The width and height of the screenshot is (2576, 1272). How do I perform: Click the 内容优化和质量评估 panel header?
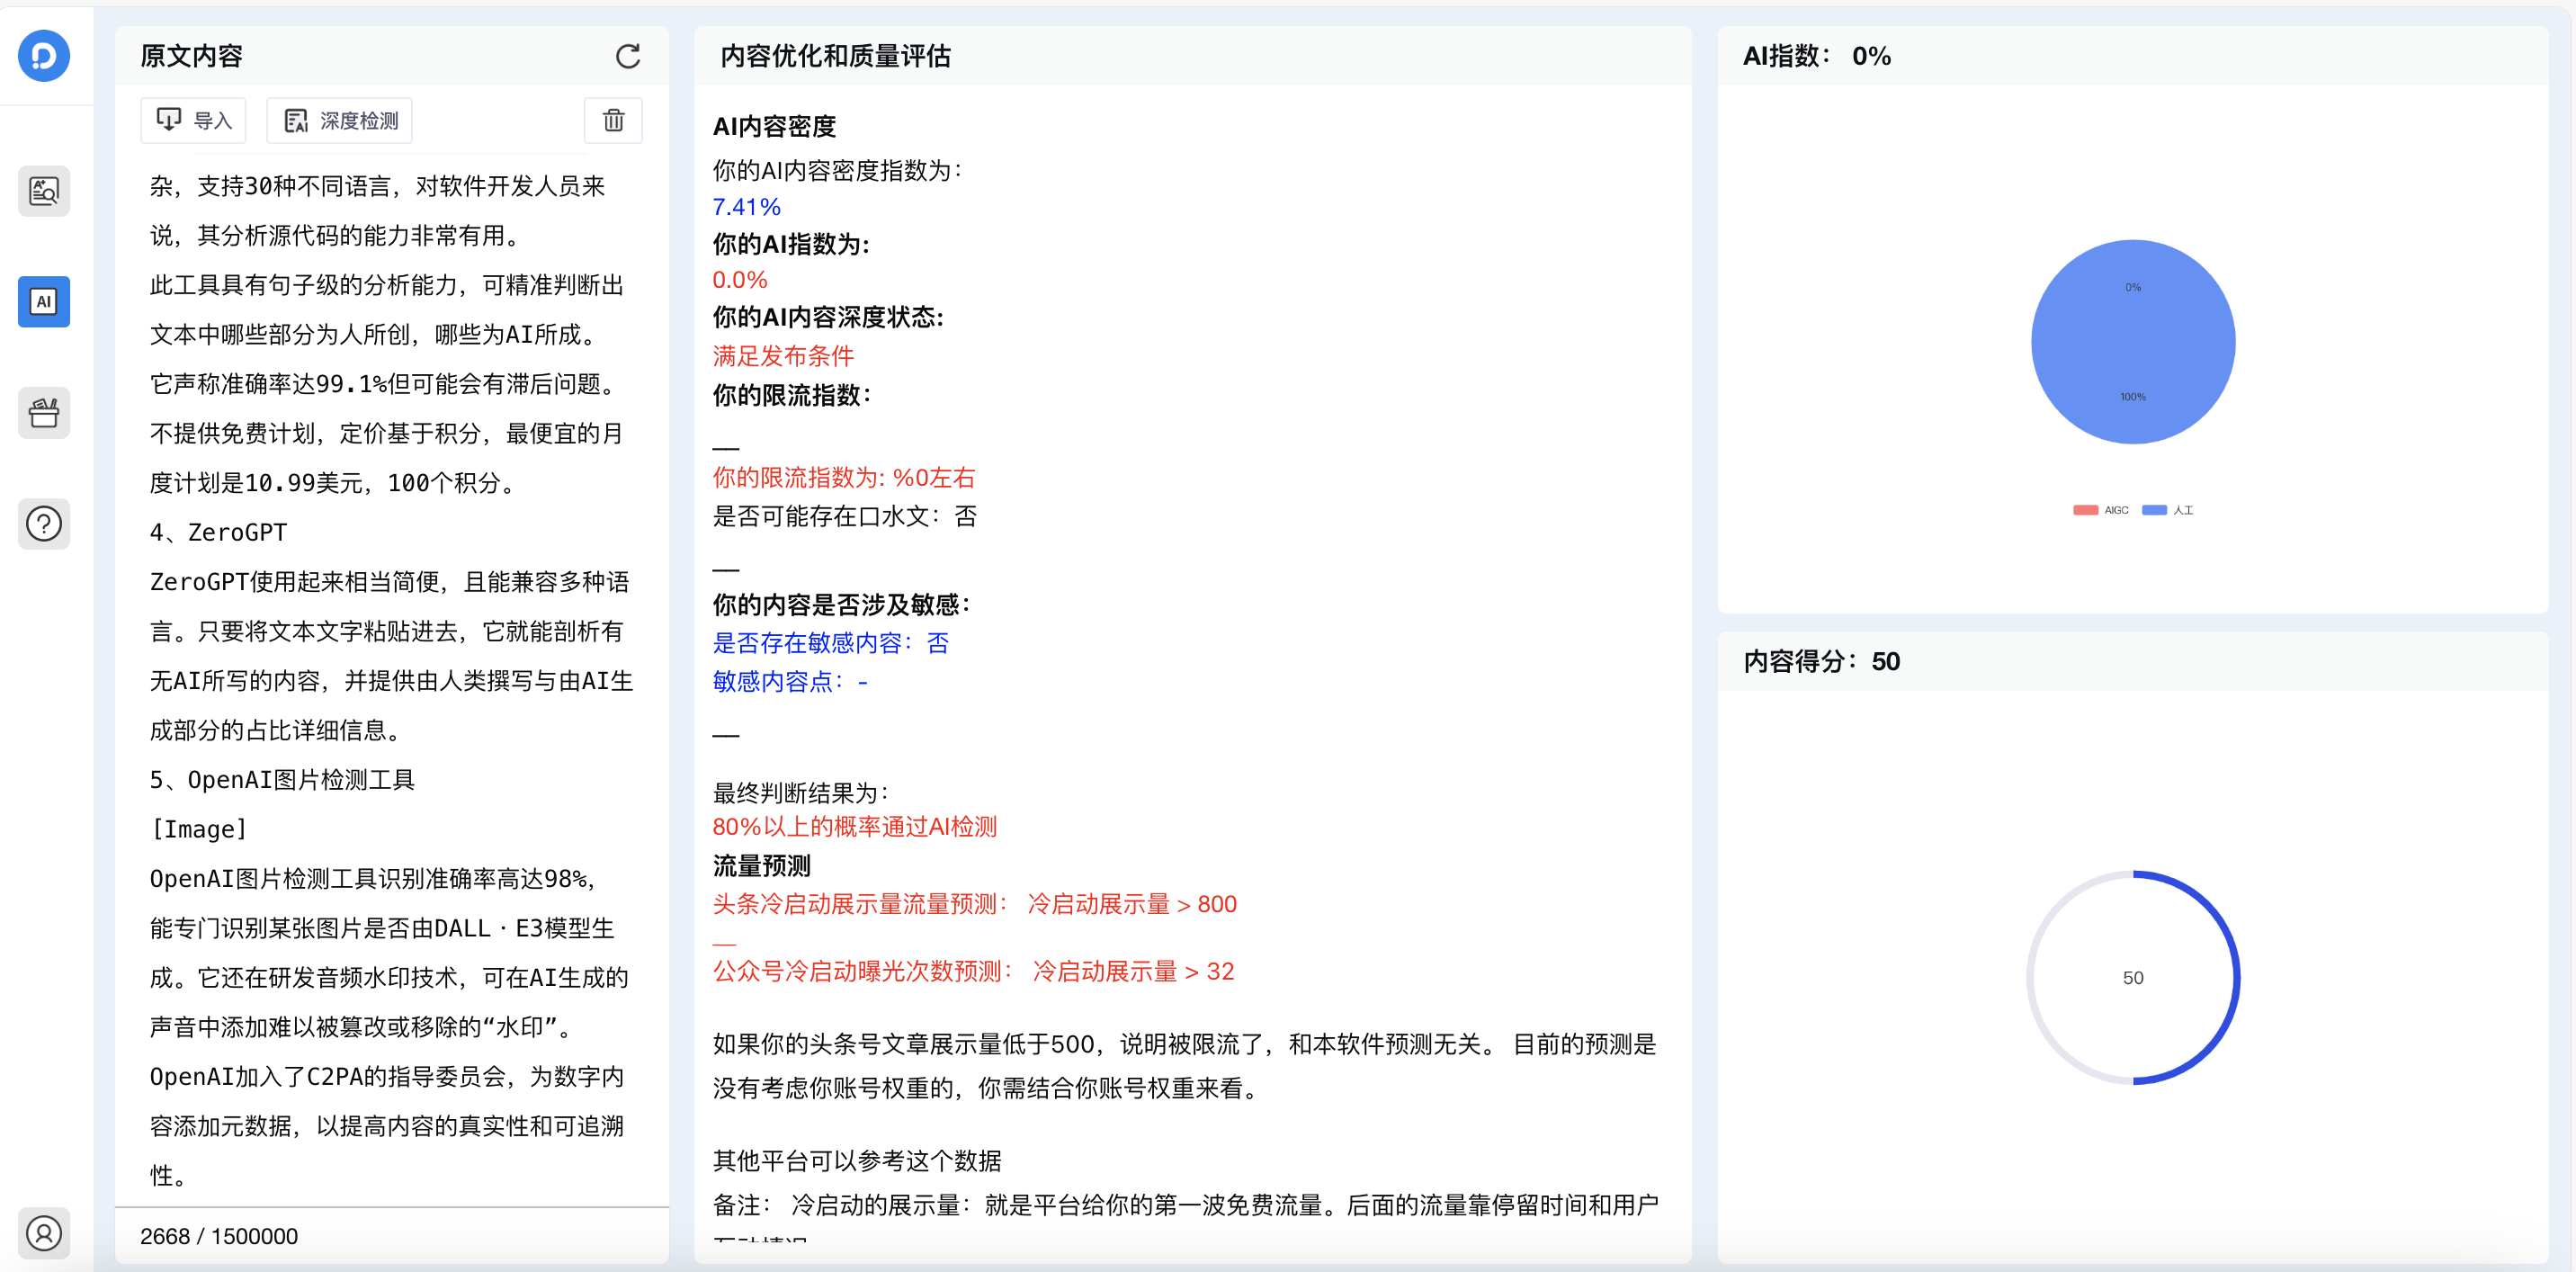[x=835, y=56]
